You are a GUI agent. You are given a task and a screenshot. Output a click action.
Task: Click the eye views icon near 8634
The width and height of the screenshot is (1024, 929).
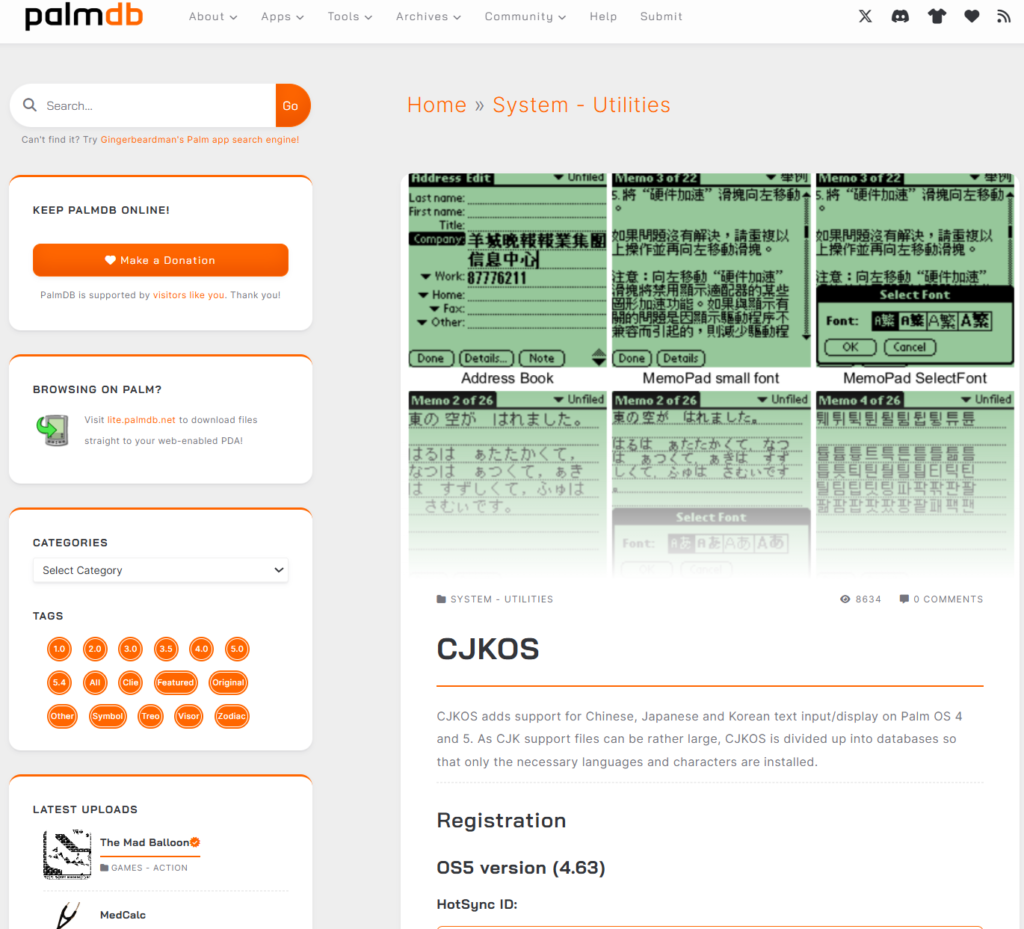coord(845,599)
